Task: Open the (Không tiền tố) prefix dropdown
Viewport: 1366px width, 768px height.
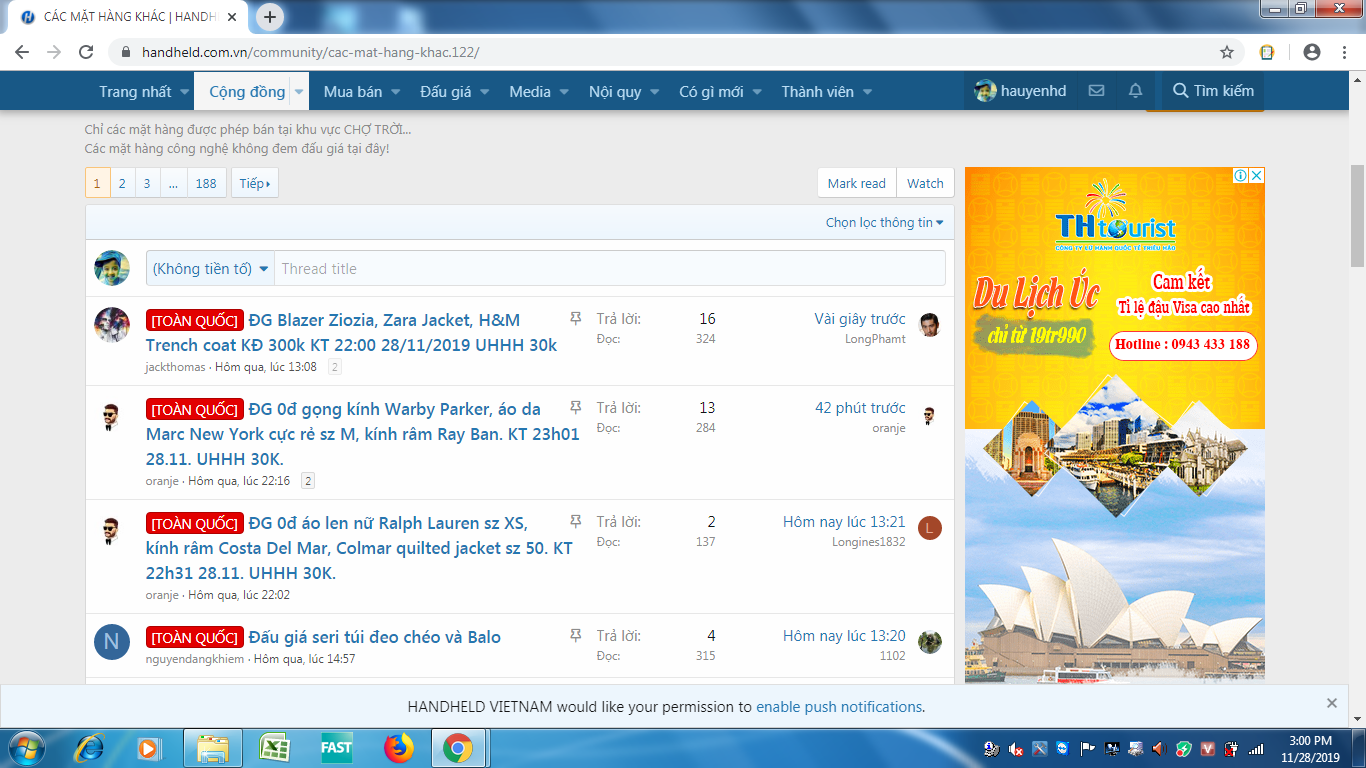Action: [211, 269]
